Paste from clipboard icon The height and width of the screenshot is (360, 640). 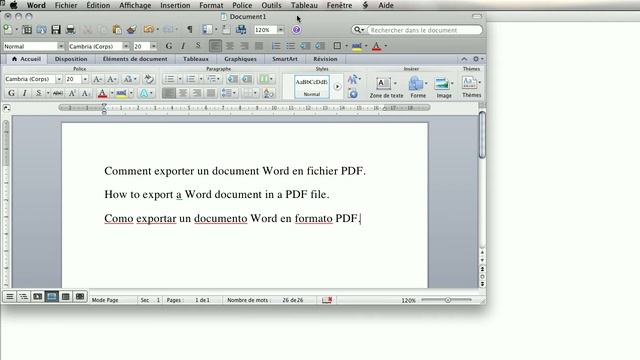coord(117,29)
